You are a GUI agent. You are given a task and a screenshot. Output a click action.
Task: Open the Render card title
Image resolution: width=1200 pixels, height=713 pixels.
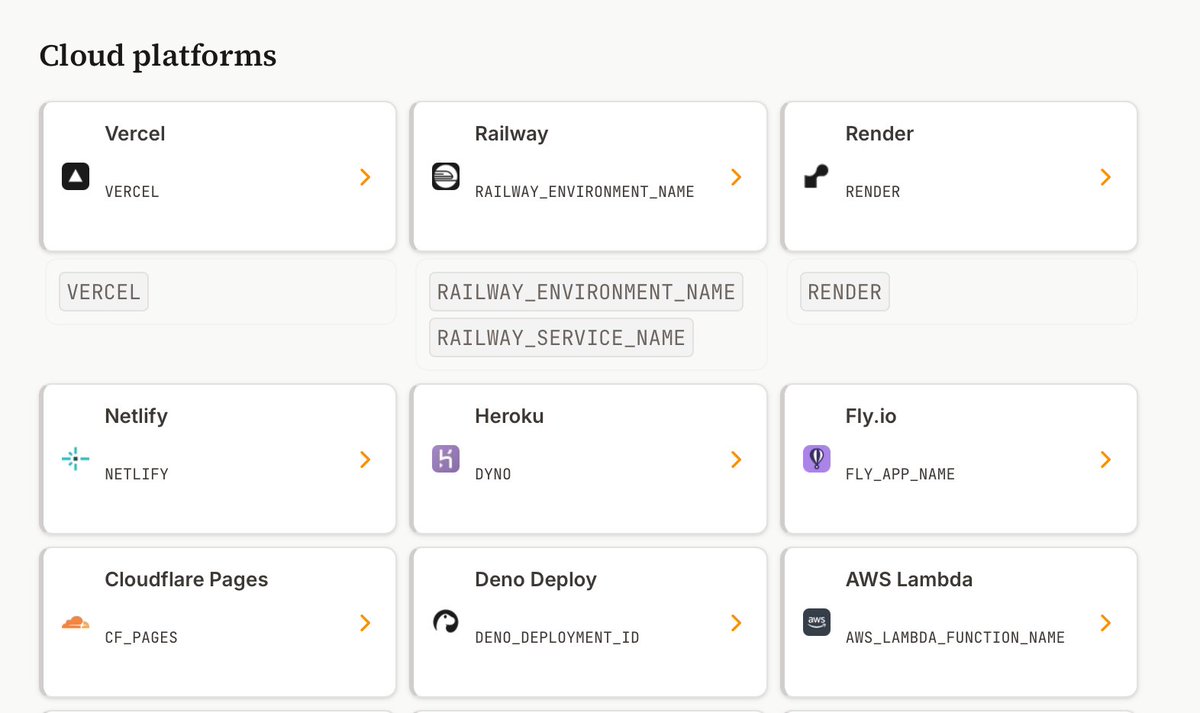click(x=879, y=134)
